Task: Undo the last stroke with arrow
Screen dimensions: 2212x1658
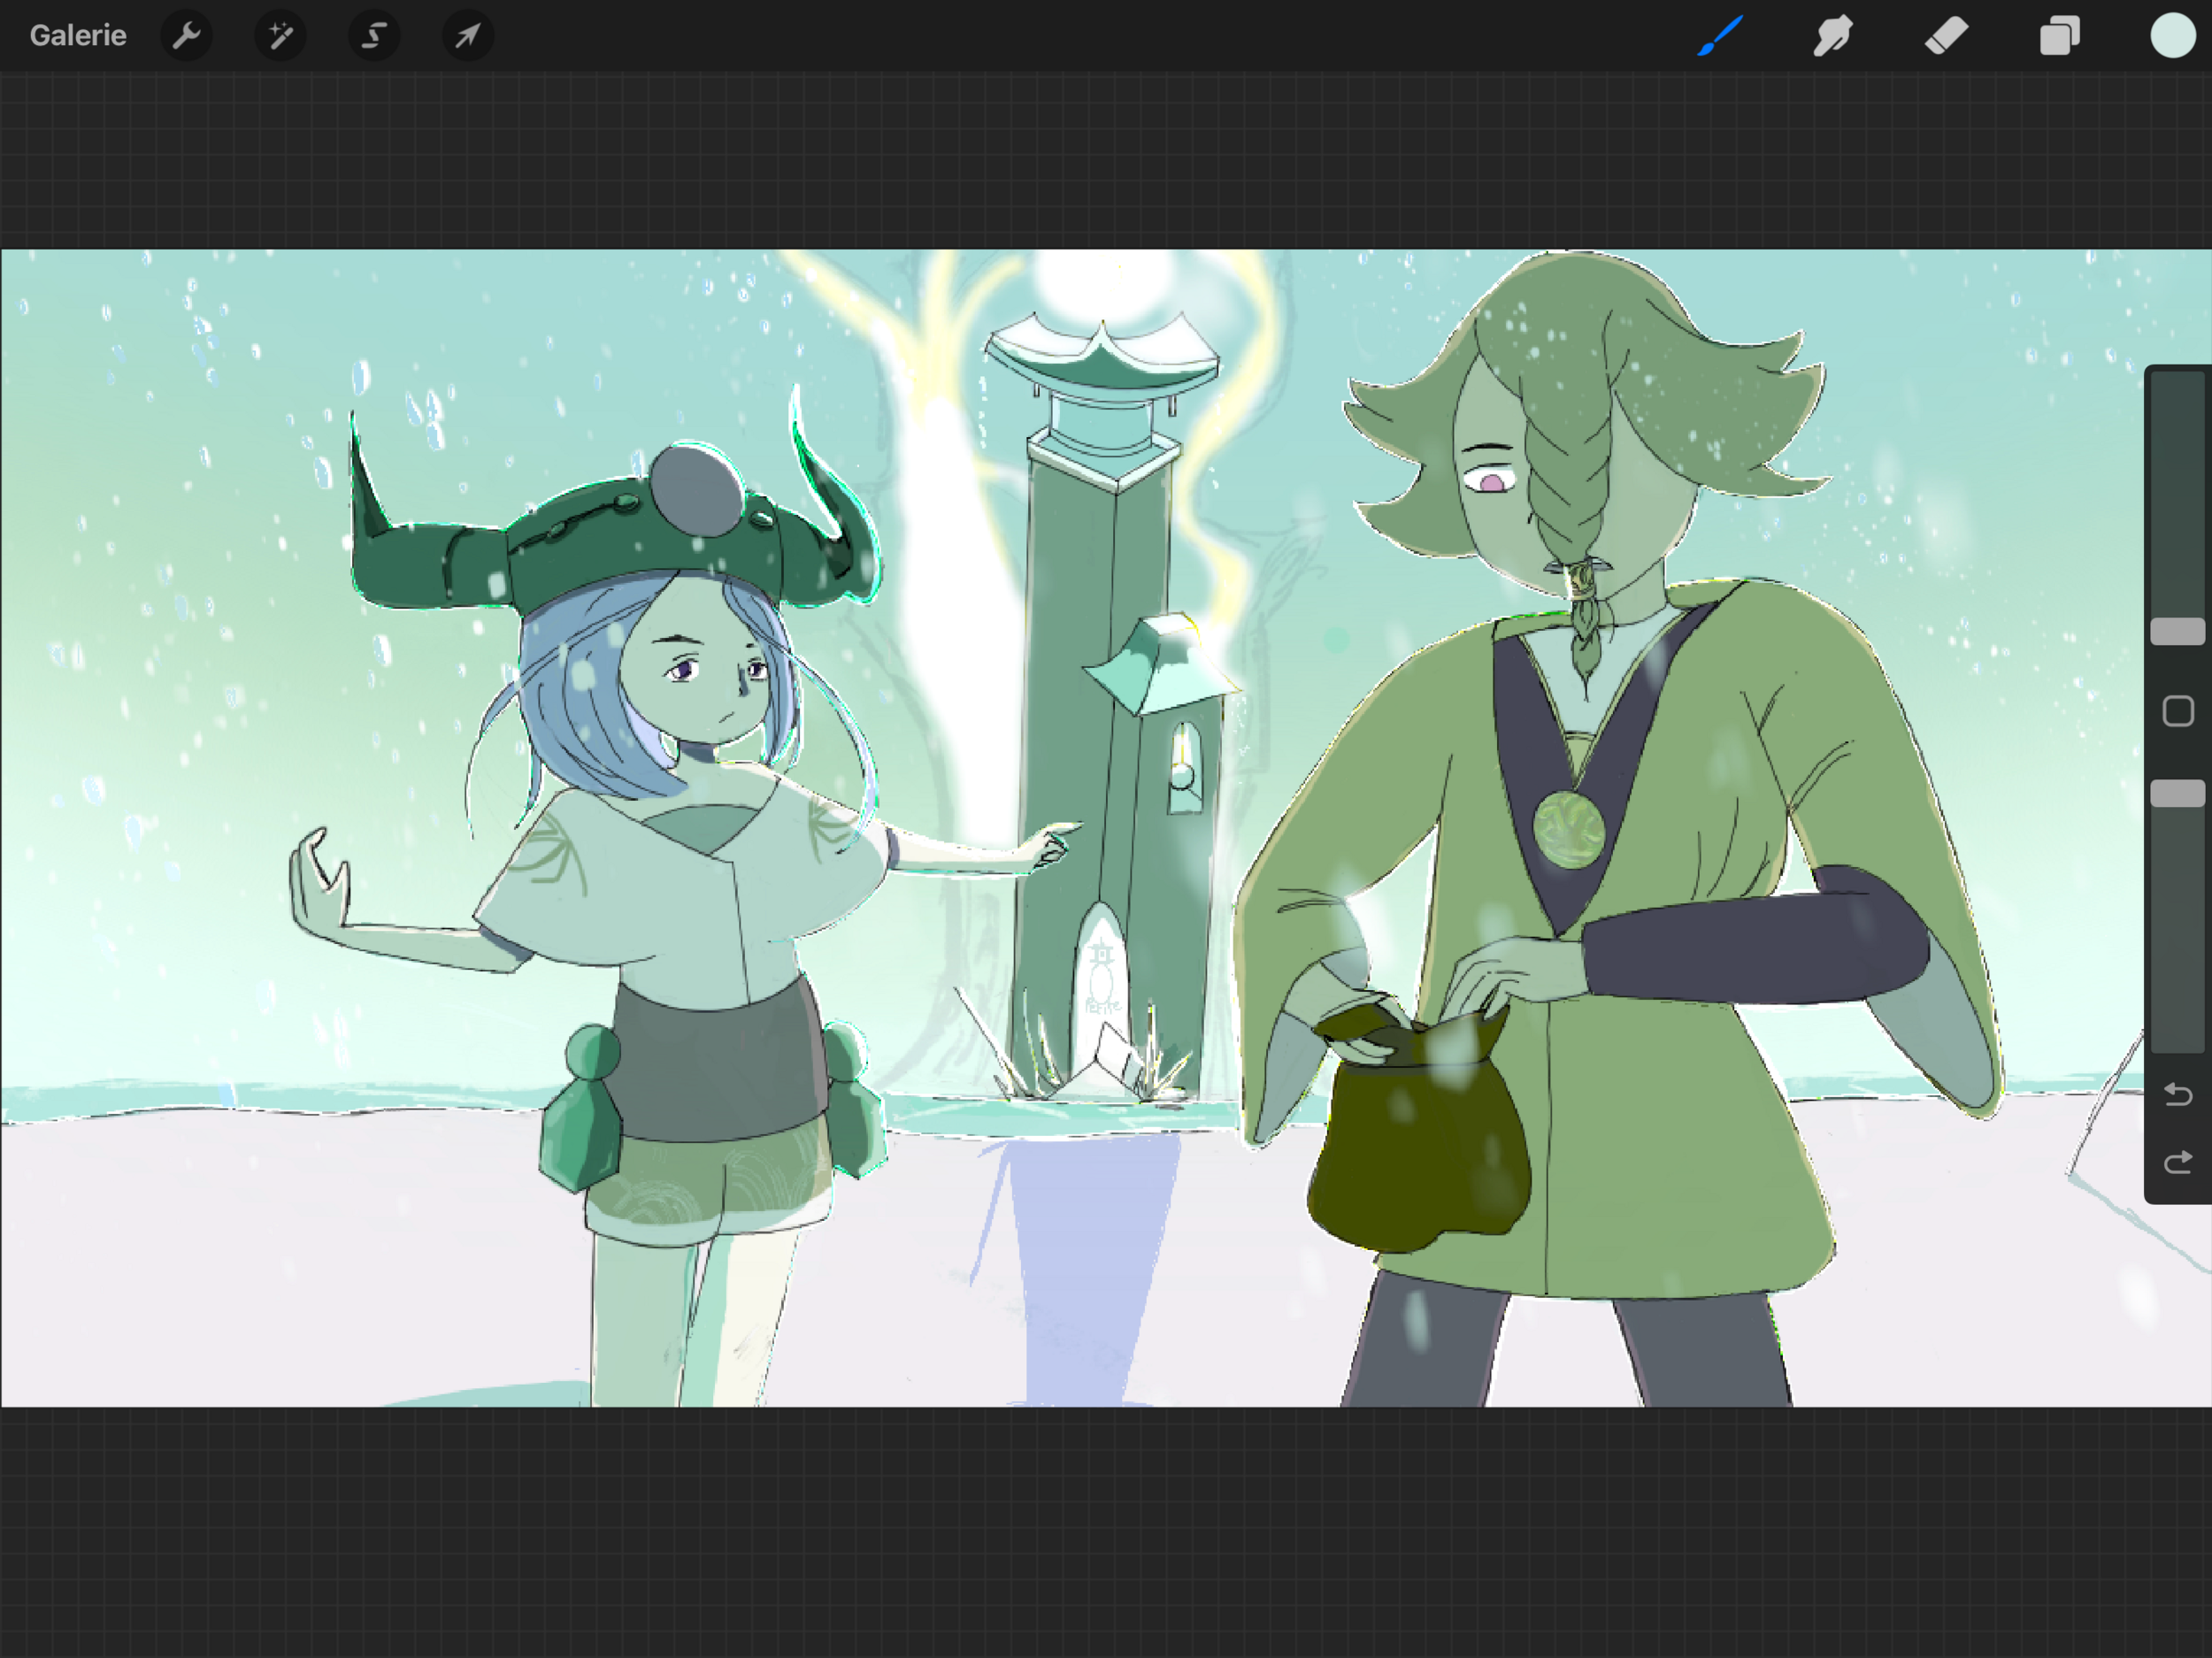Action: [x=2177, y=1095]
